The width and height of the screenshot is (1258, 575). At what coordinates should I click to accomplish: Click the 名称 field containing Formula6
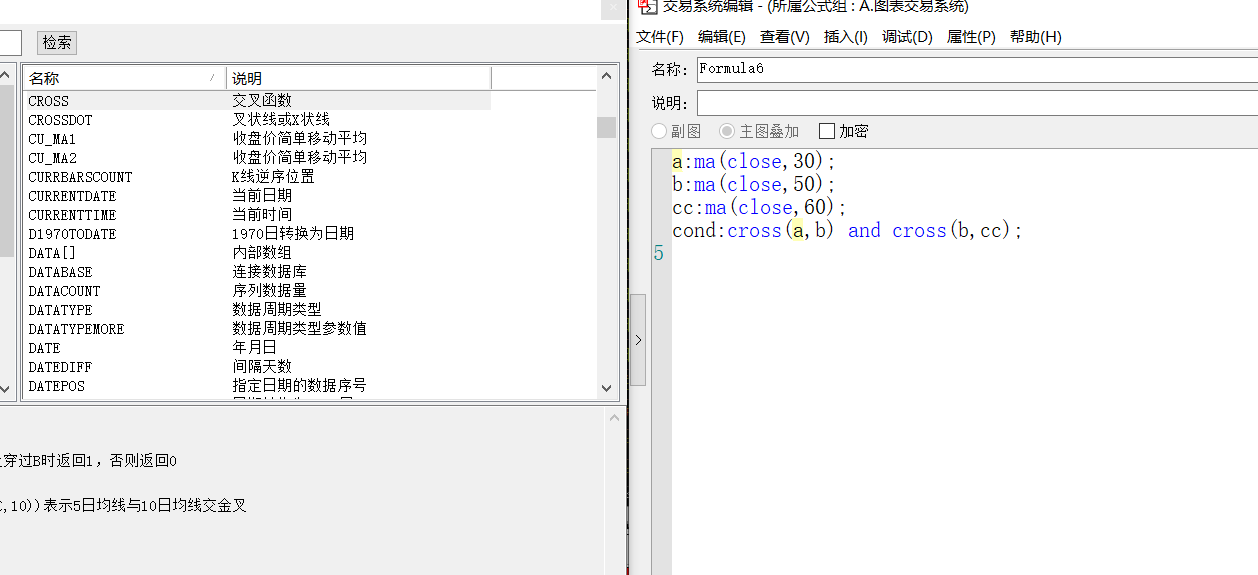977,69
